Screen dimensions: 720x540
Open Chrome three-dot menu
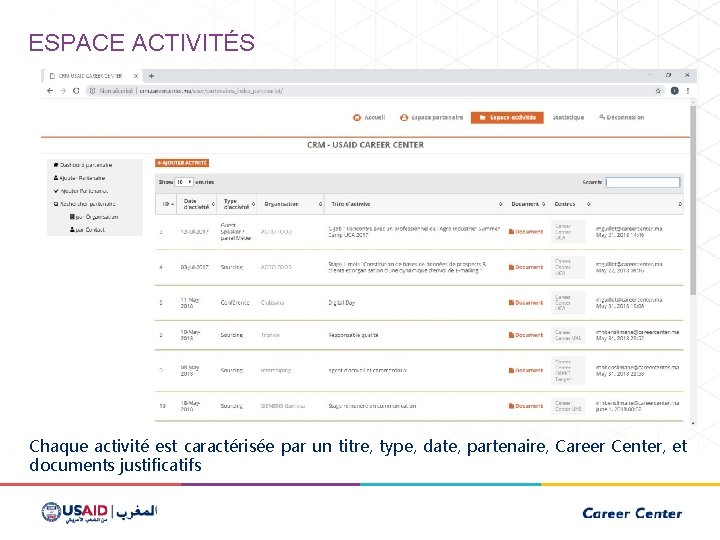[x=688, y=91]
